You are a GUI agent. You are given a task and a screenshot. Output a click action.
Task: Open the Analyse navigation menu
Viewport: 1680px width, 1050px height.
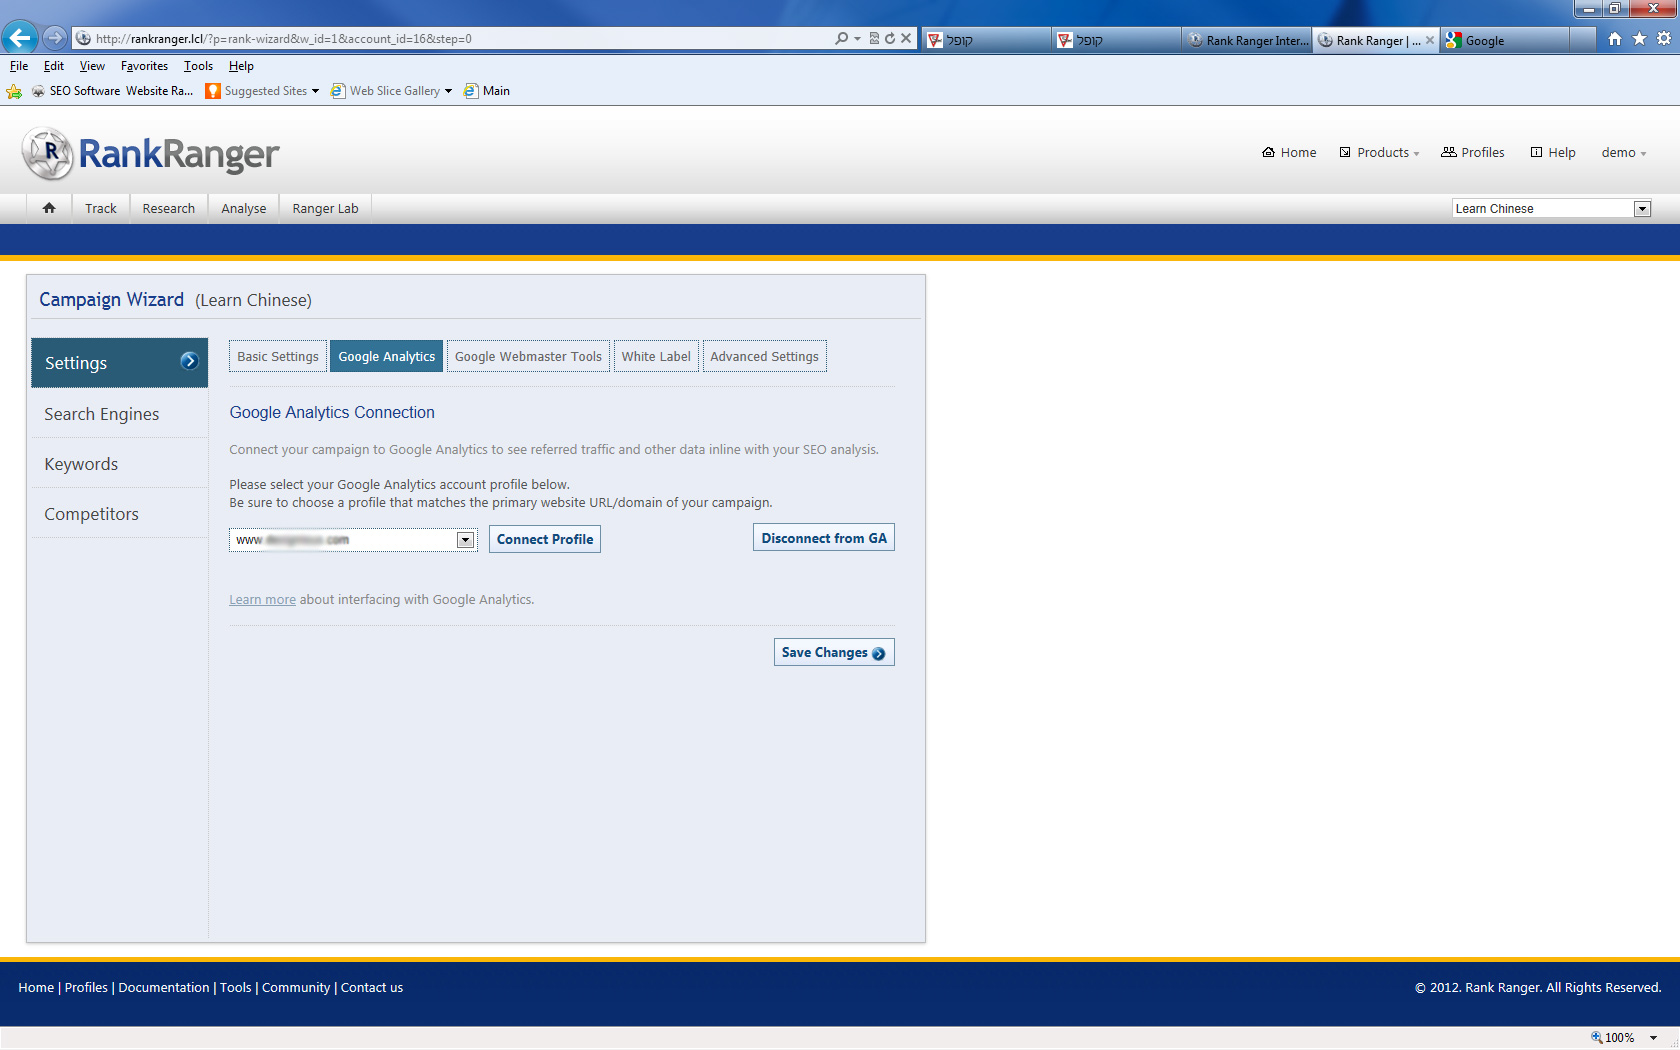244,209
